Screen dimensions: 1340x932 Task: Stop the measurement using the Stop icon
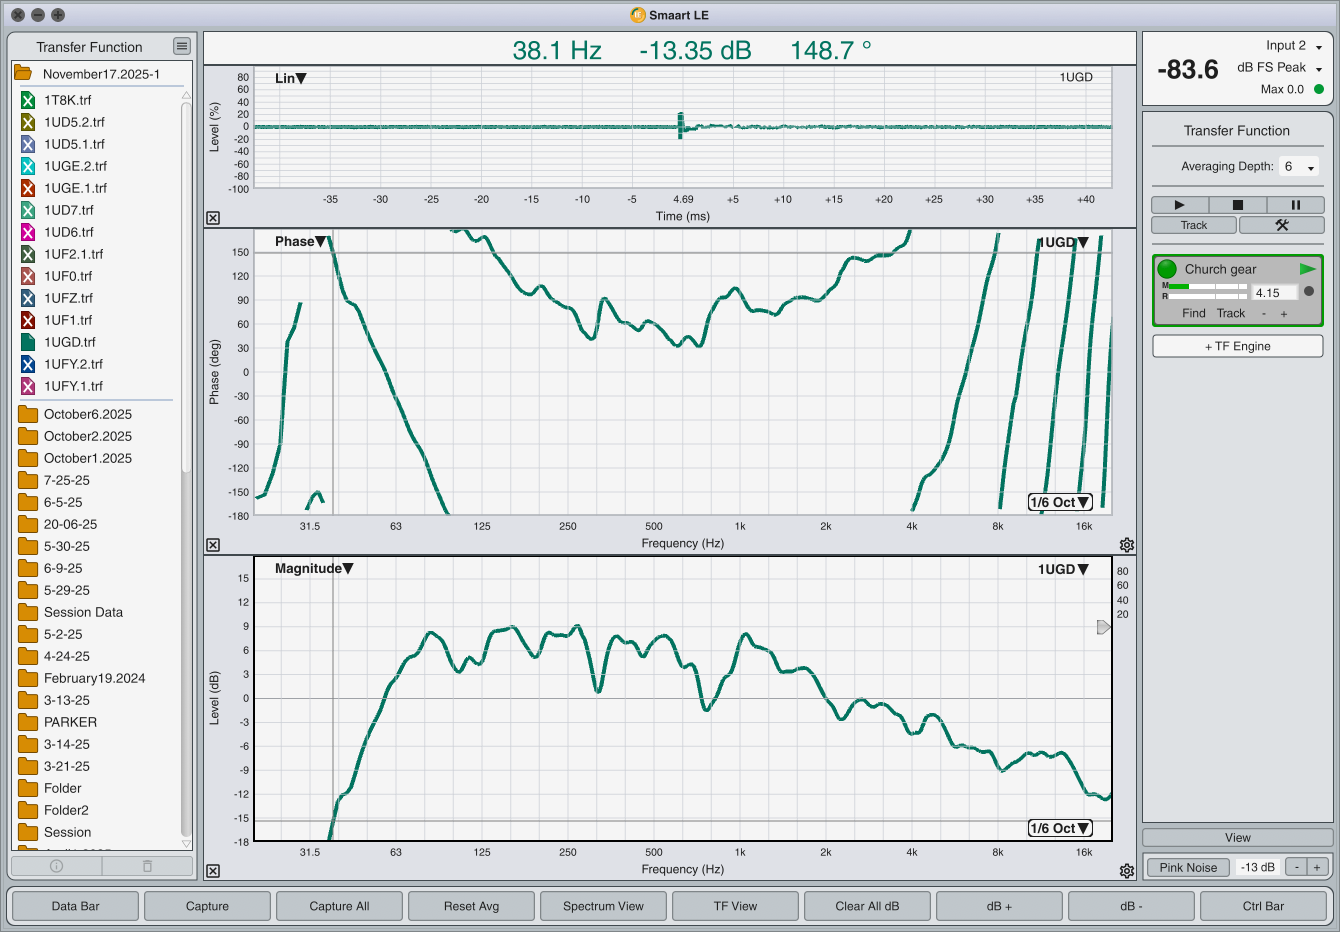coord(1237,204)
